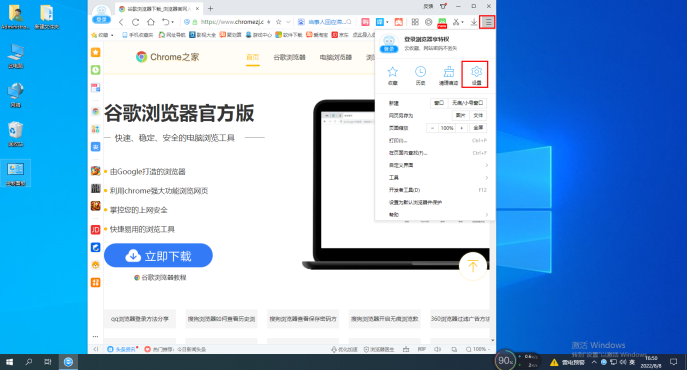Reload the page with the refresh icon
This screenshot has width=687, height=370.
tap(136, 22)
